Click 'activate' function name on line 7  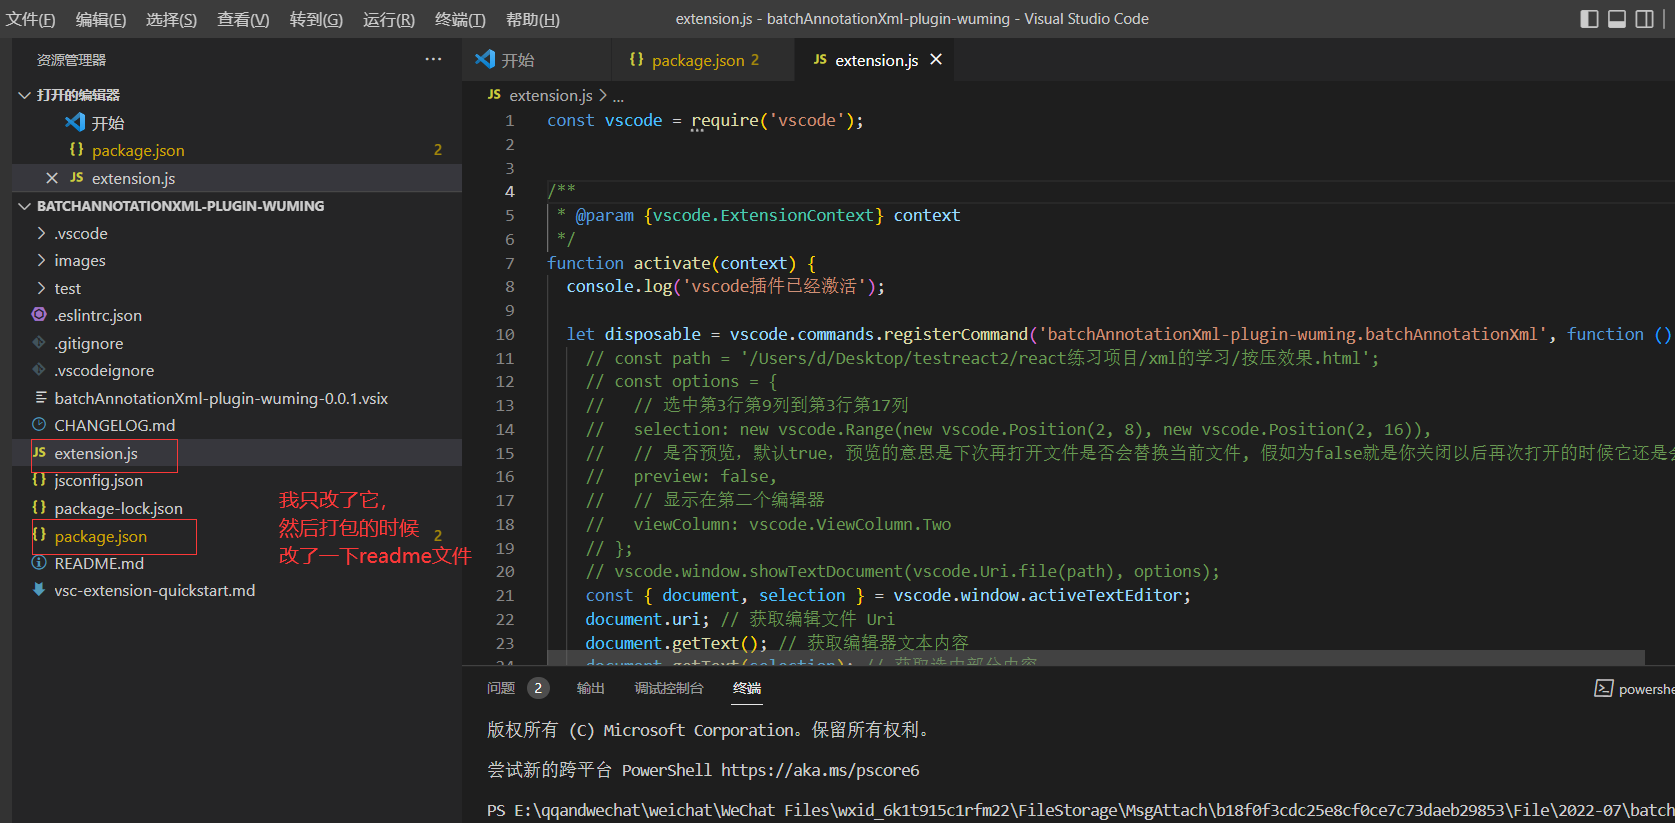pos(672,263)
